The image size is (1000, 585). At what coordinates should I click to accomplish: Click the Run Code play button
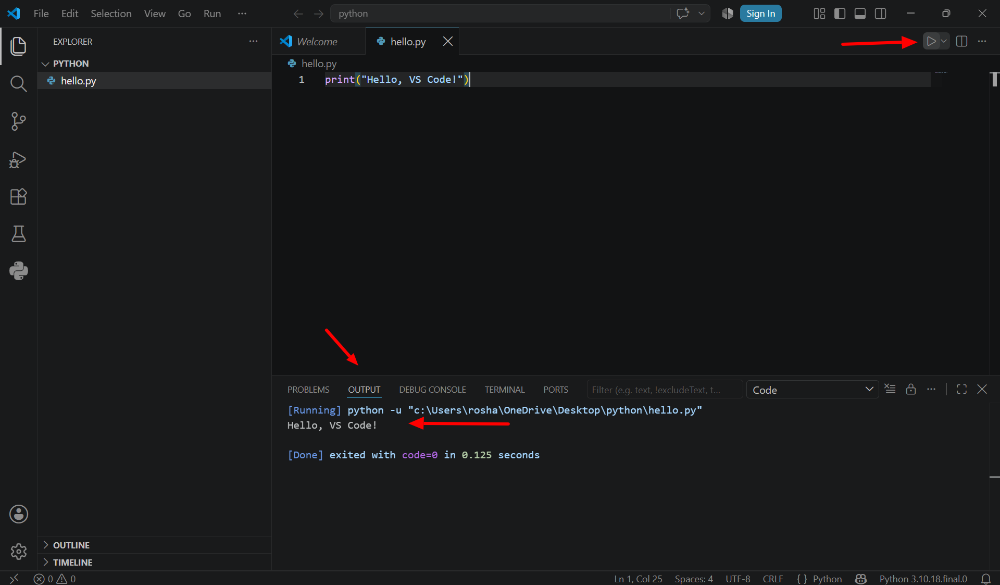[931, 41]
